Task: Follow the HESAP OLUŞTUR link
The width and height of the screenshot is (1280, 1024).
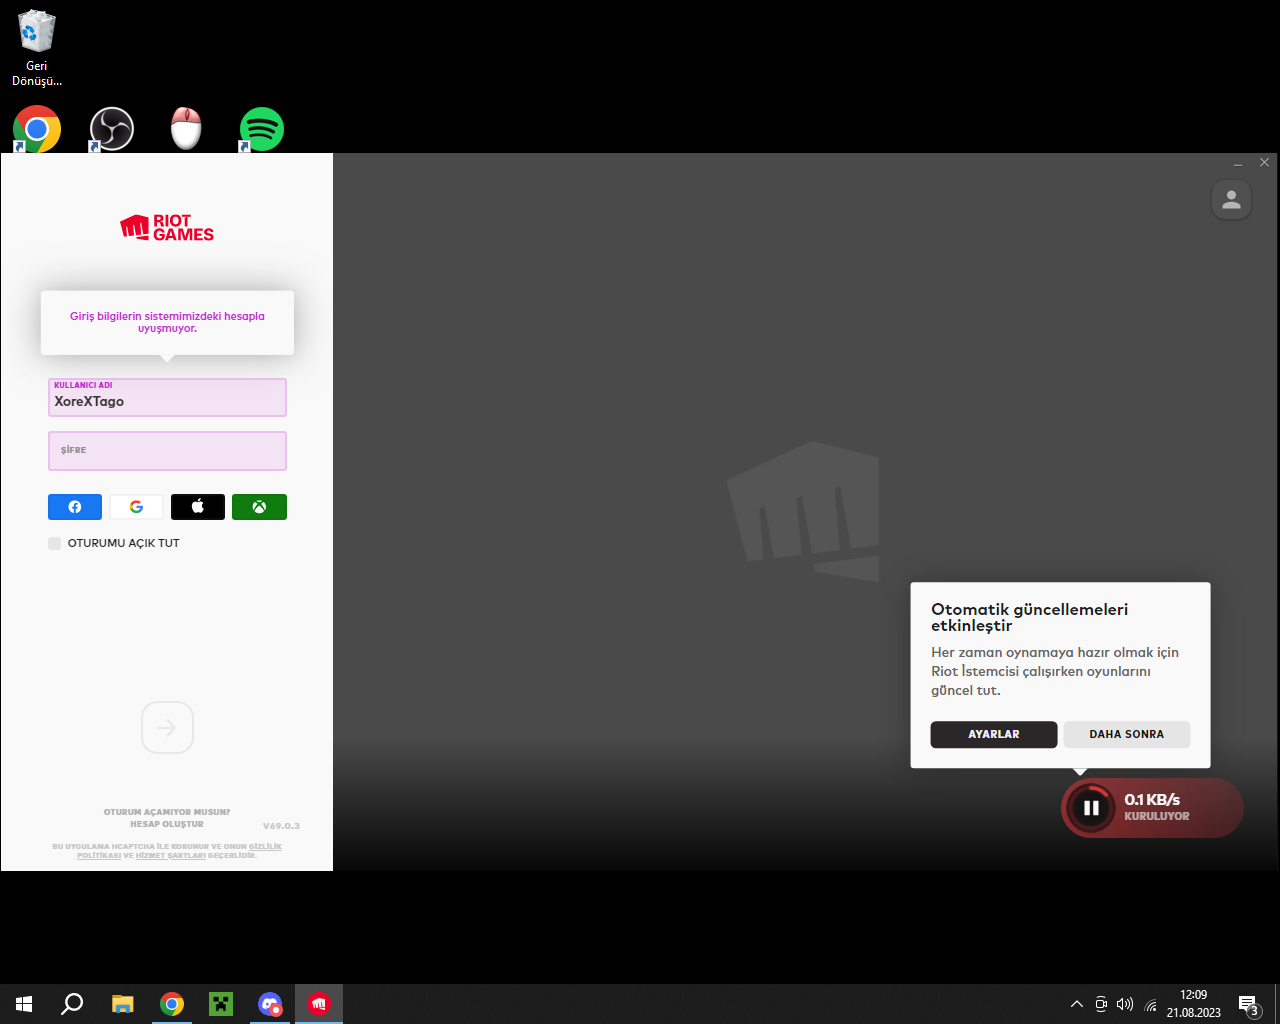Action: click(167, 824)
